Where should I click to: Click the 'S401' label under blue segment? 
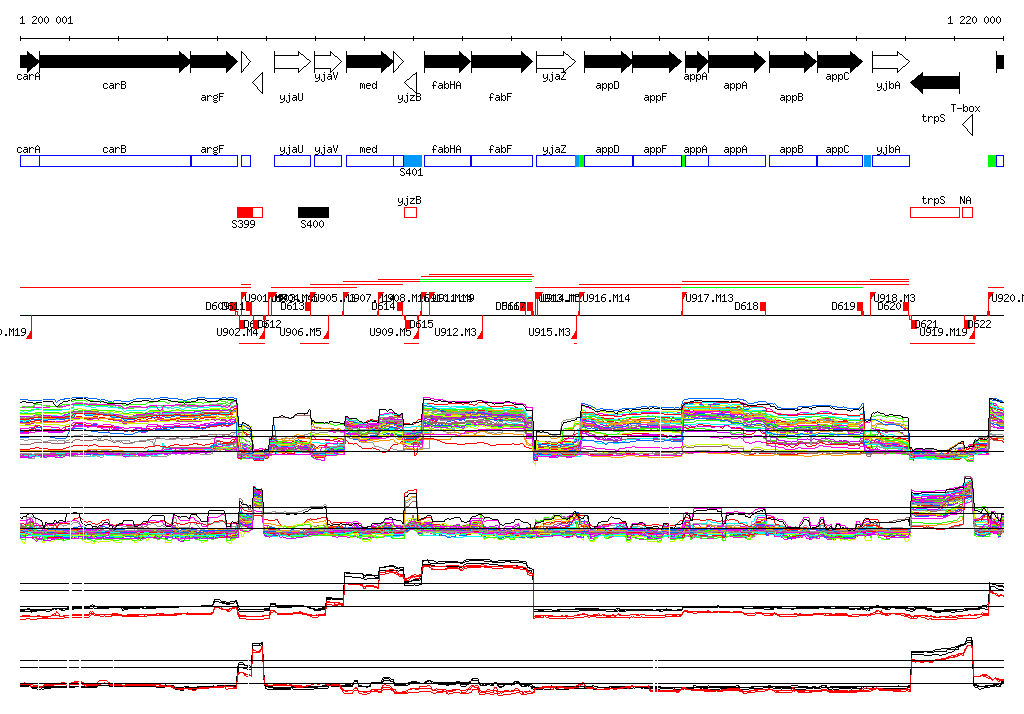411,172
